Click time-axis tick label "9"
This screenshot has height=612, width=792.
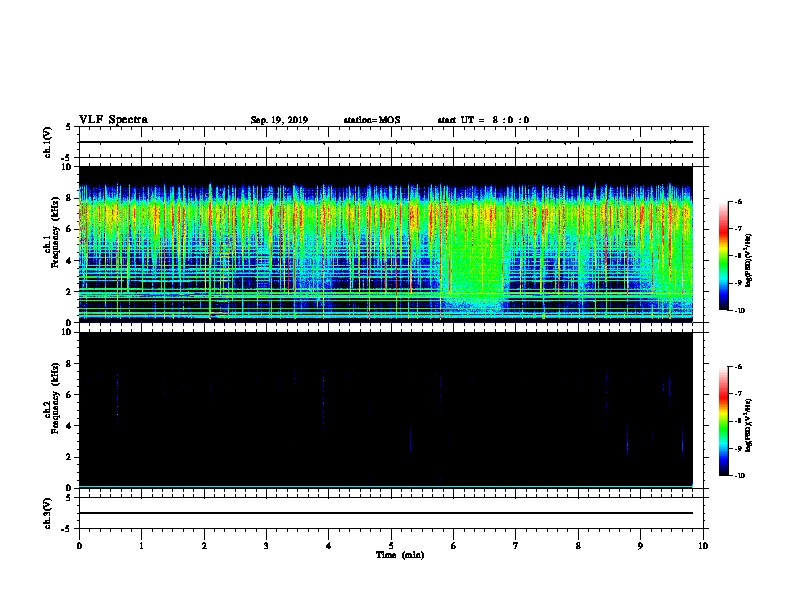click(640, 545)
